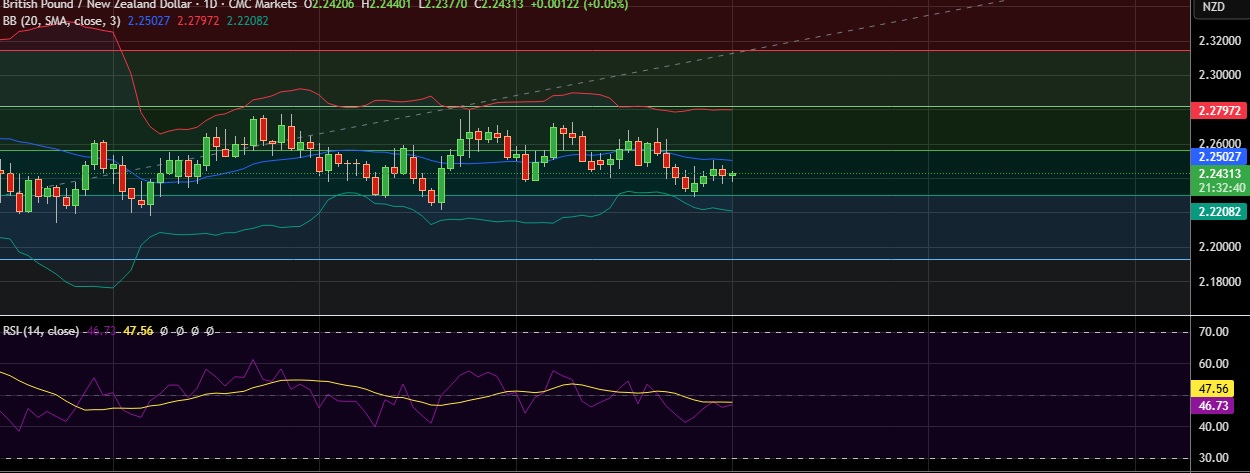Click the BB basis value 2.25027 in legend
The image size is (1250, 473).
(x=148, y=21)
